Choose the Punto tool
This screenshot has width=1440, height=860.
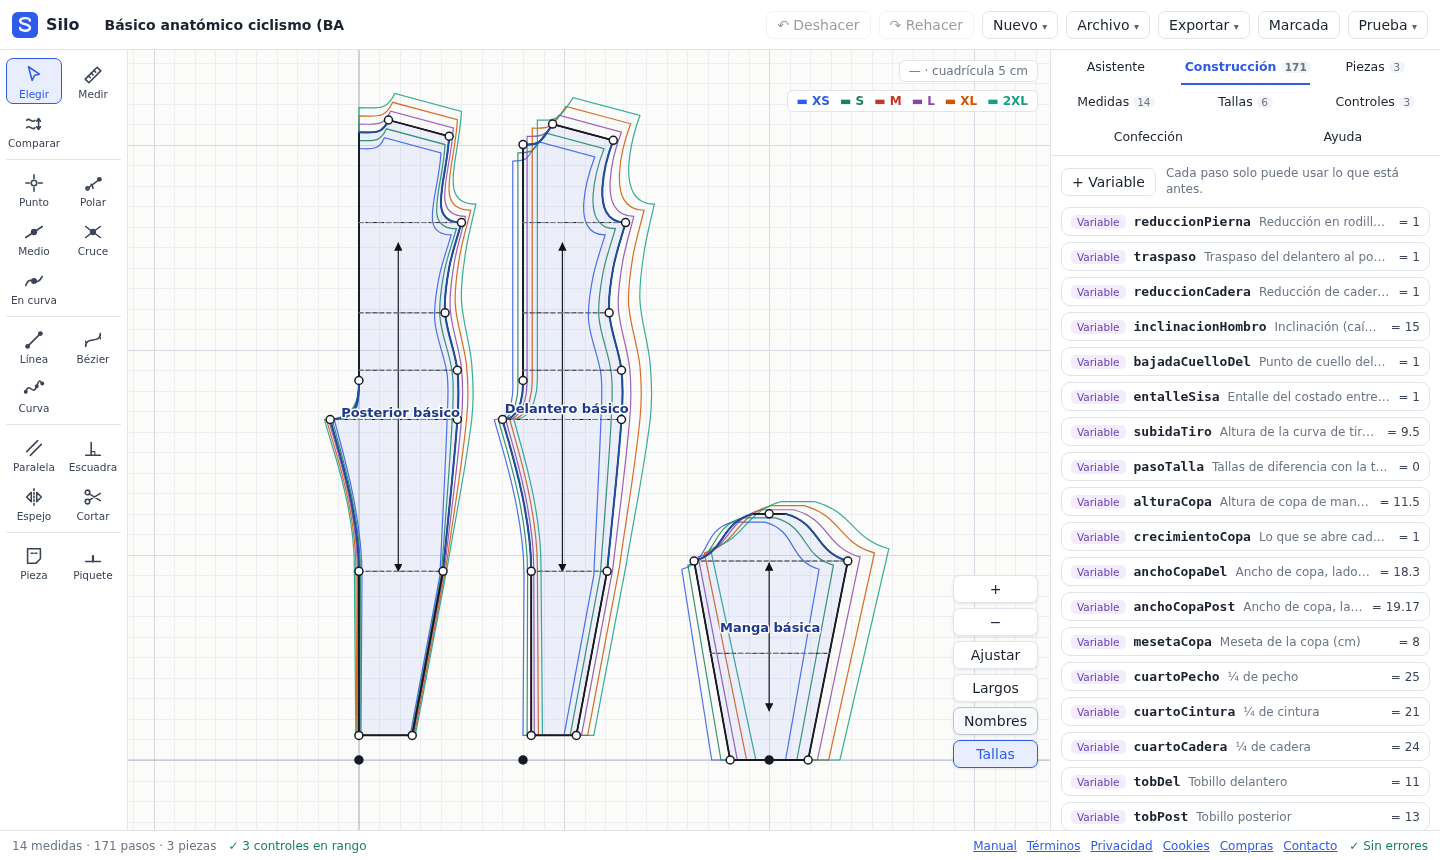pos(34,189)
